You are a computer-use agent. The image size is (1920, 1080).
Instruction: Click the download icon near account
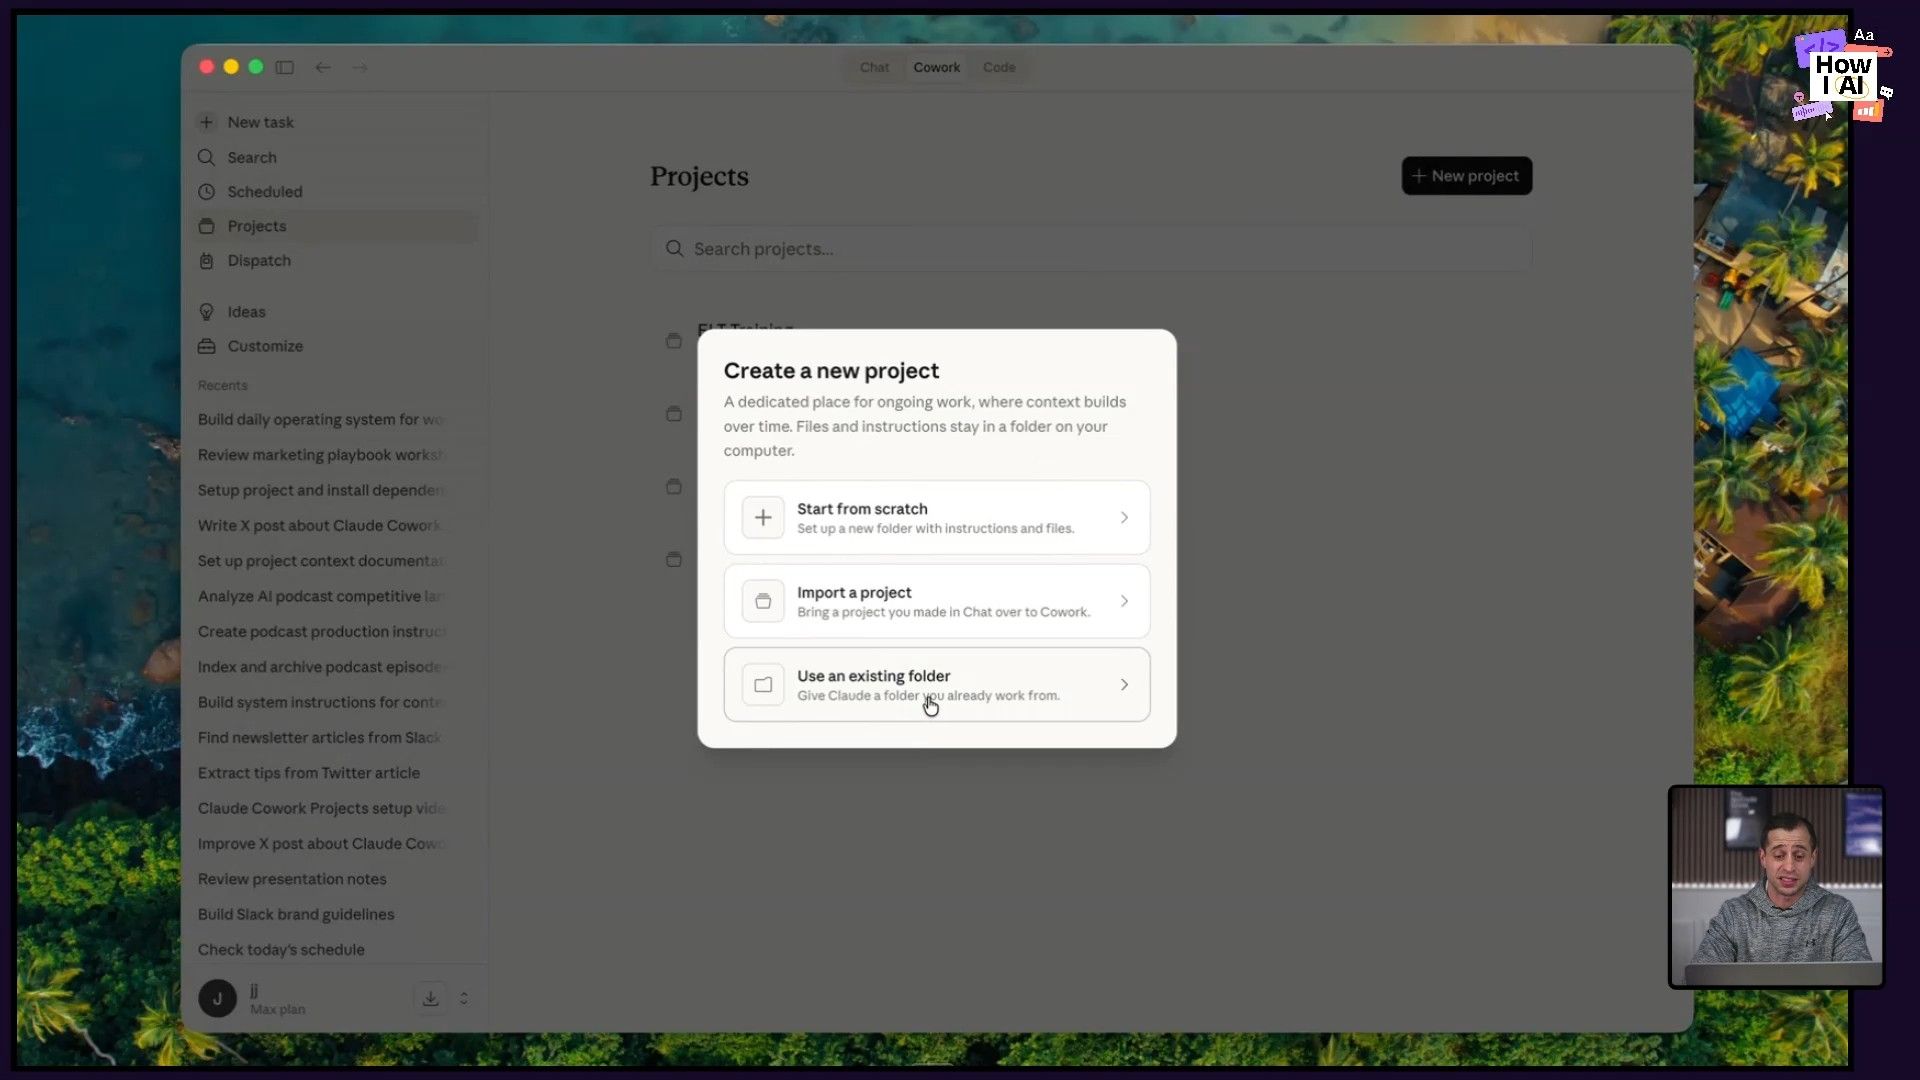(431, 998)
